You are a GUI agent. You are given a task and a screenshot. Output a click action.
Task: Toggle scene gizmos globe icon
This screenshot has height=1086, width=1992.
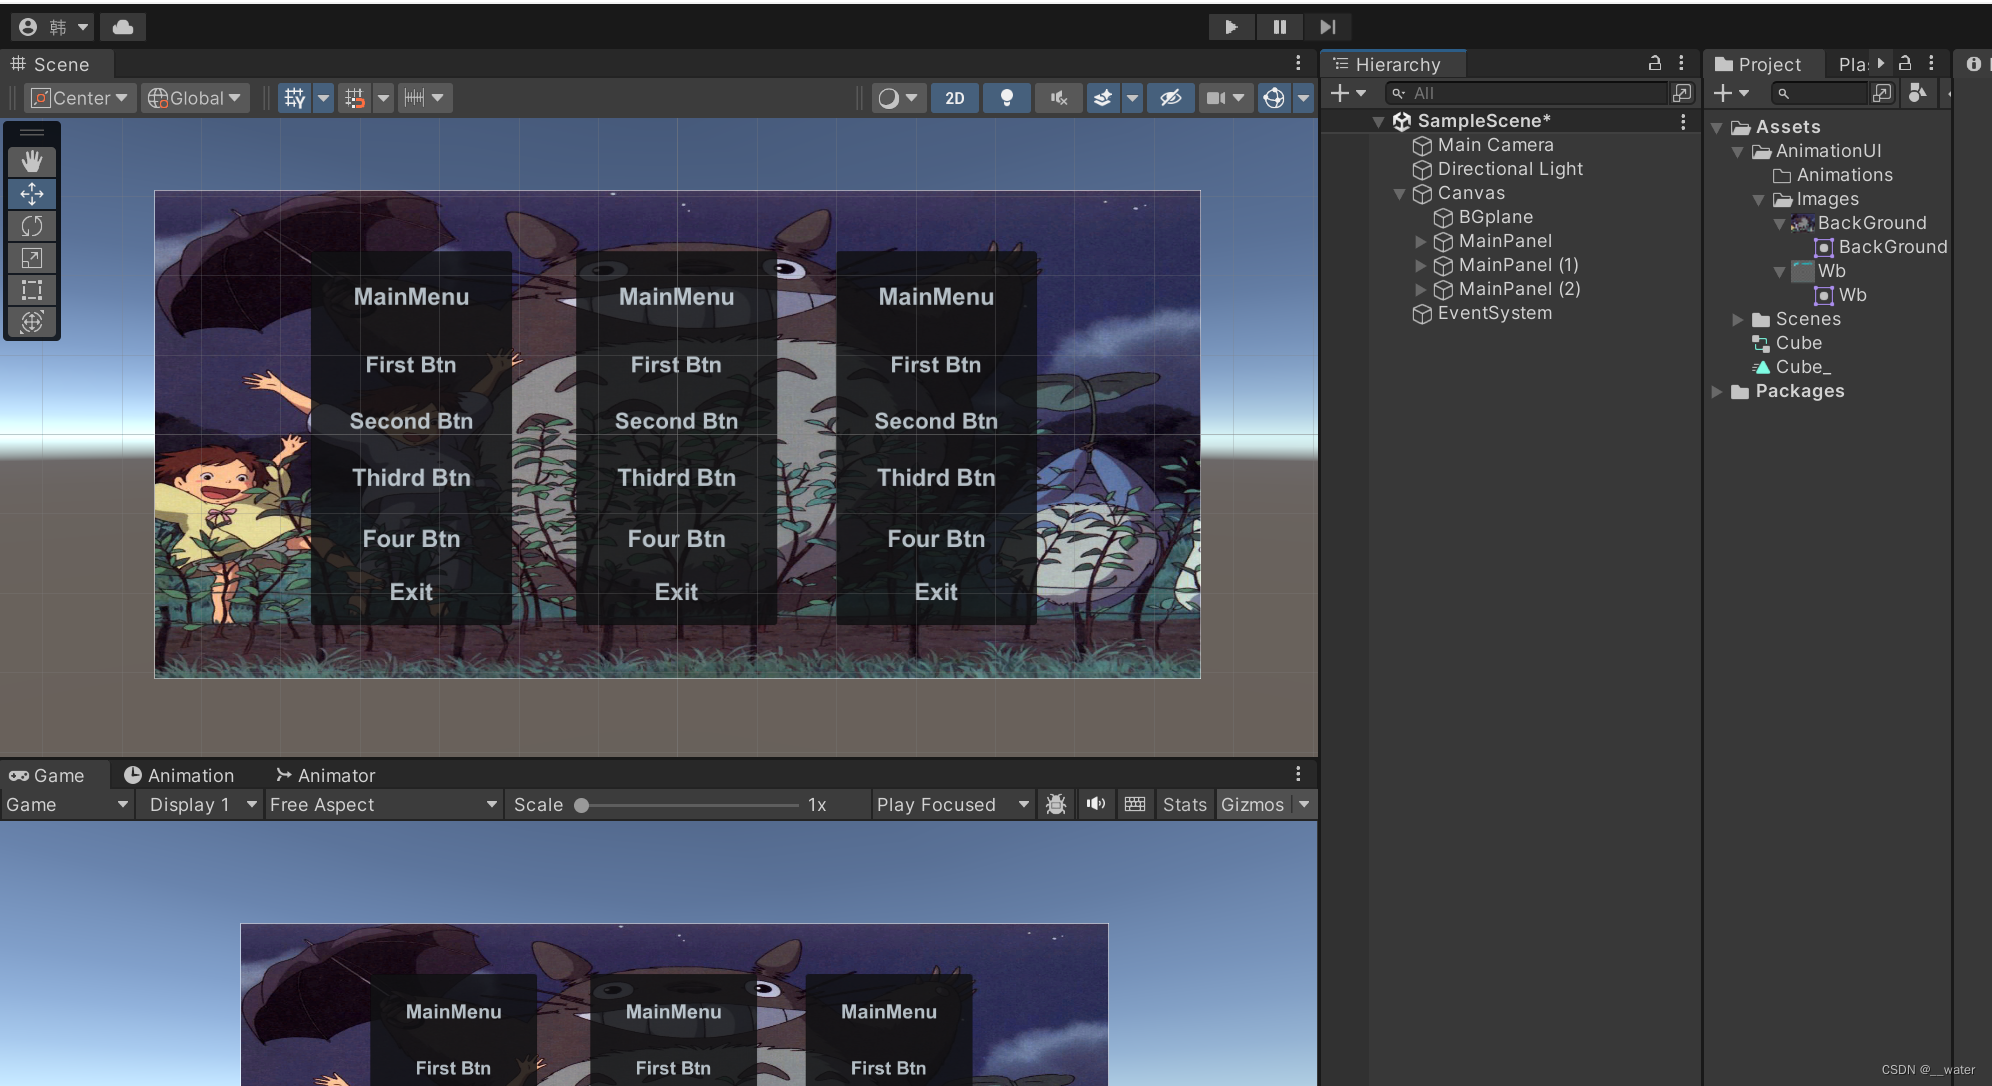[x=1273, y=98]
